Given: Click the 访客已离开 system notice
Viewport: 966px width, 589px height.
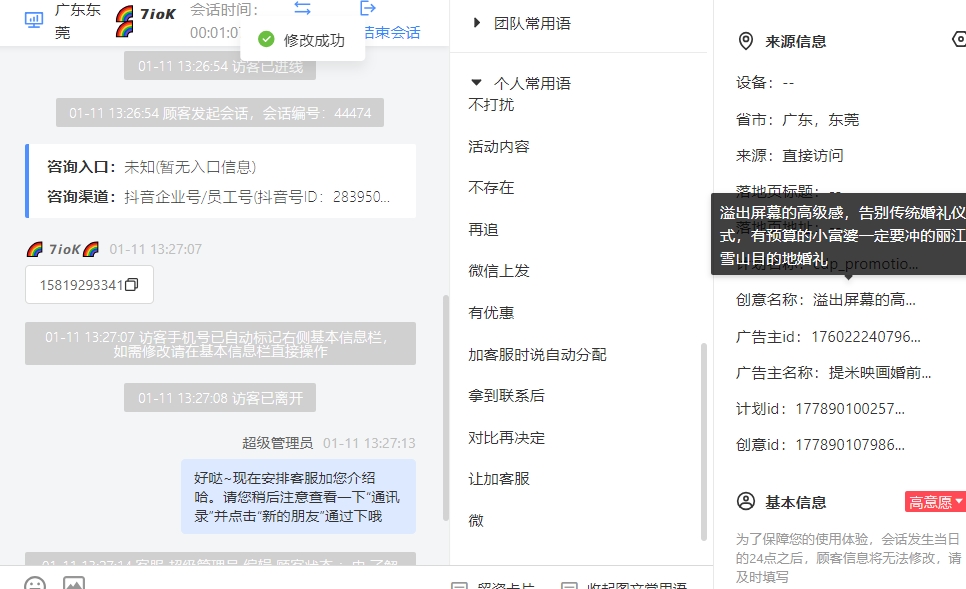Looking at the screenshot, I should click(x=220, y=398).
